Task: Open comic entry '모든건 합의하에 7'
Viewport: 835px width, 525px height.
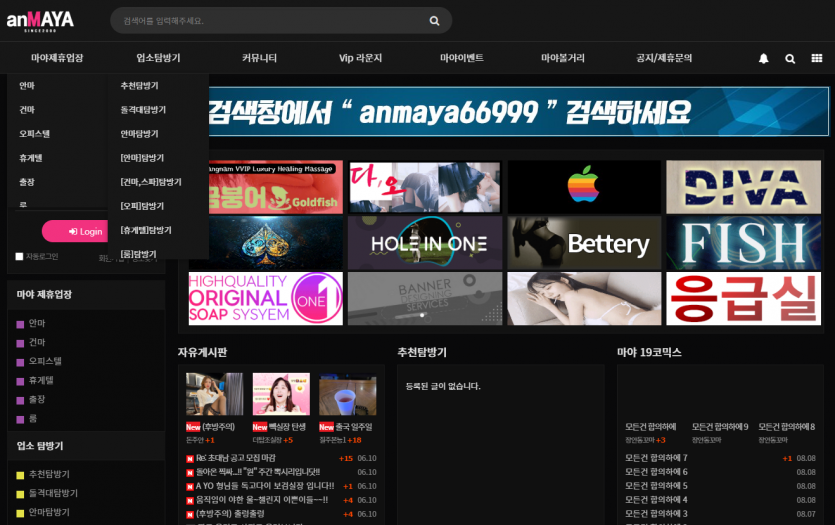Action: point(657,458)
